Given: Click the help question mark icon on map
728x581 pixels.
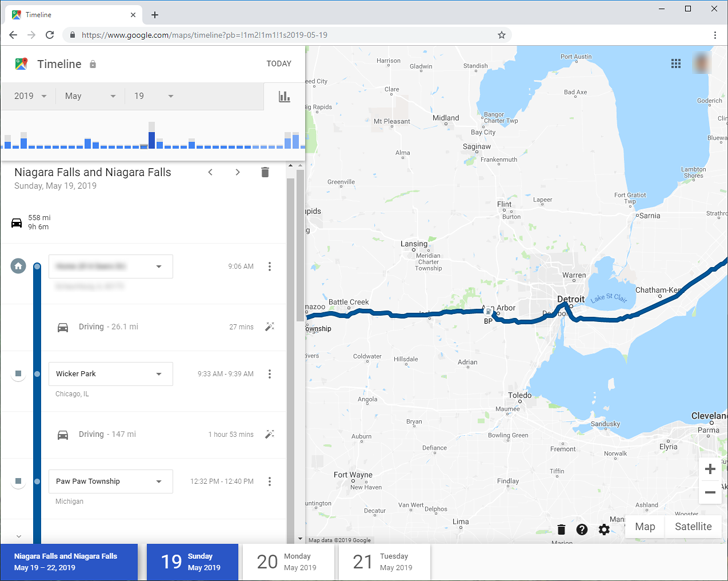Looking at the screenshot, I should 582,529.
